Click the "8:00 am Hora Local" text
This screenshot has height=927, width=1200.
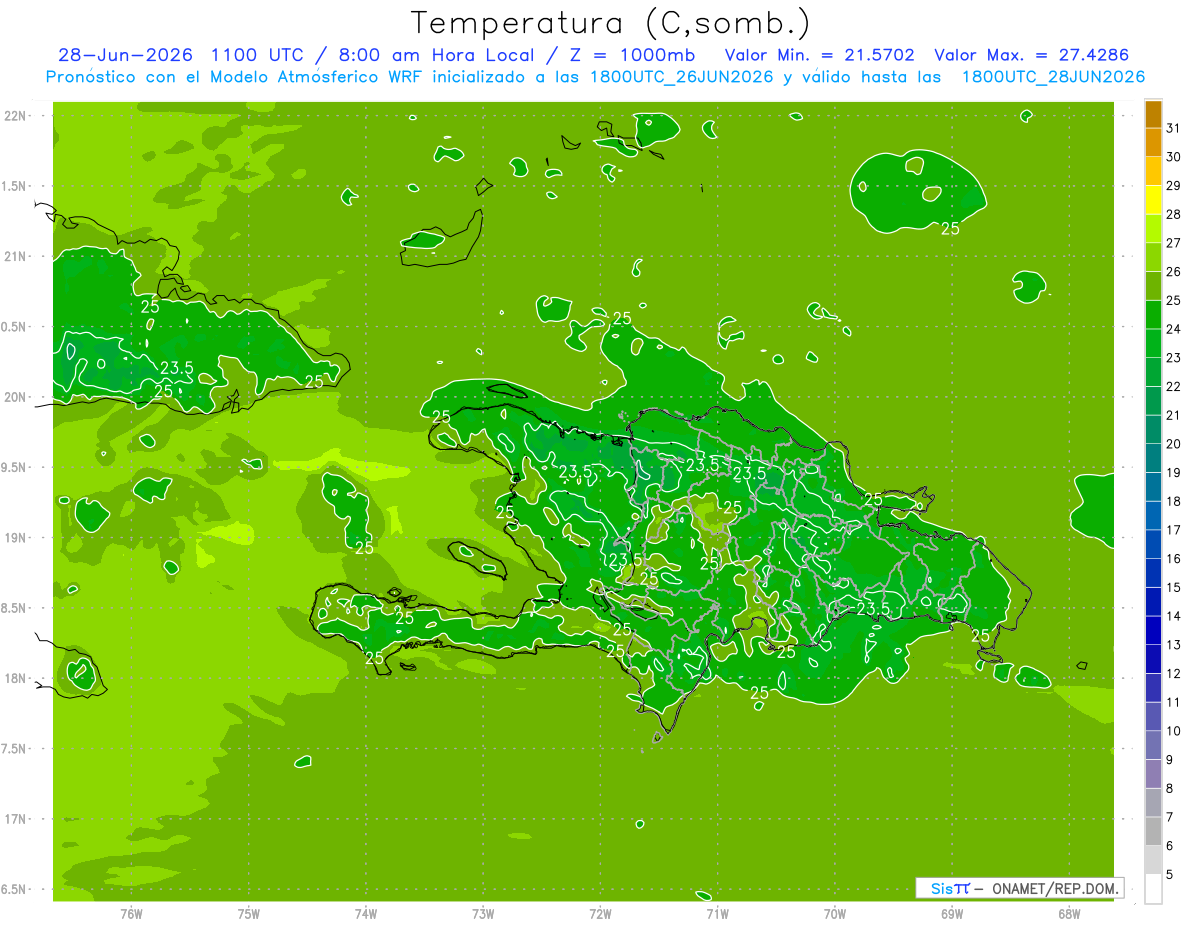pyautogui.click(x=436, y=55)
